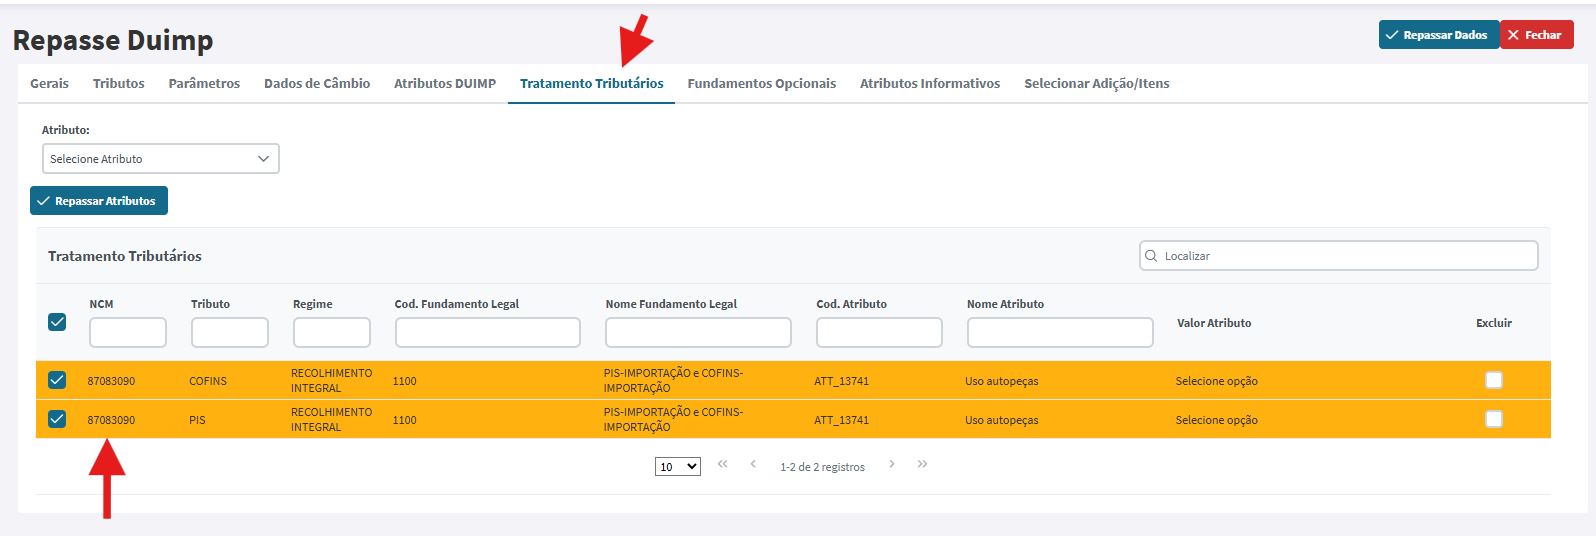Click the Regime column header

pyautogui.click(x=313, y=304)
